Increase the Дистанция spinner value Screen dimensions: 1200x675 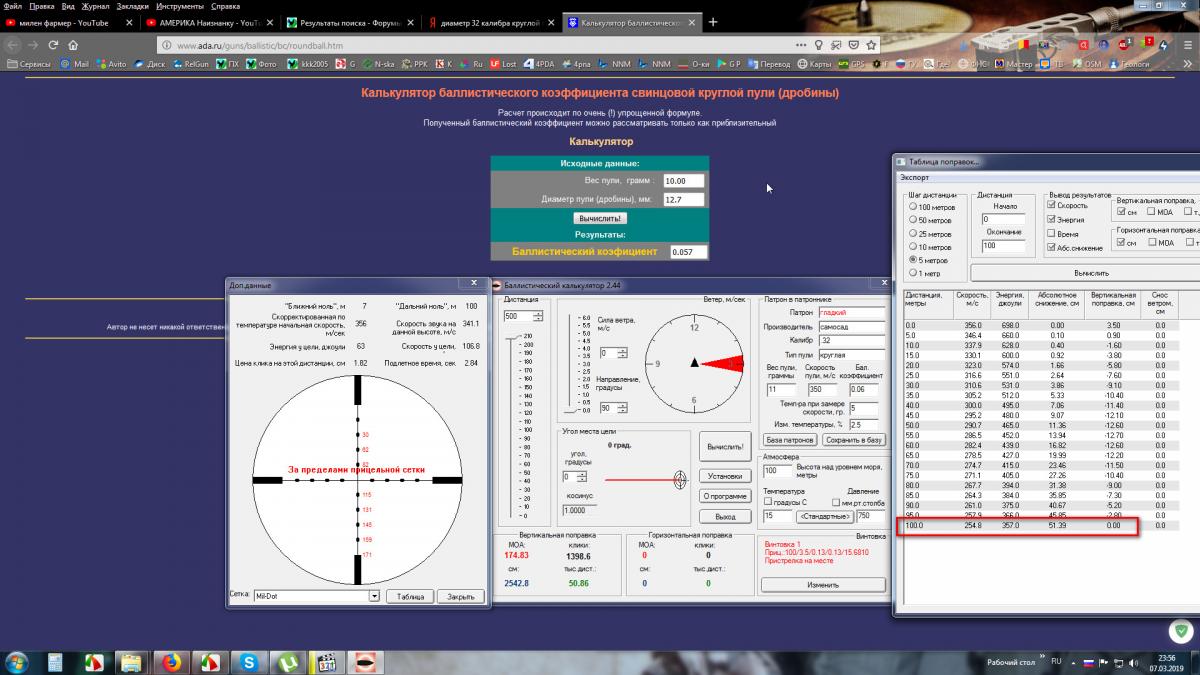[x=538, y=312]
